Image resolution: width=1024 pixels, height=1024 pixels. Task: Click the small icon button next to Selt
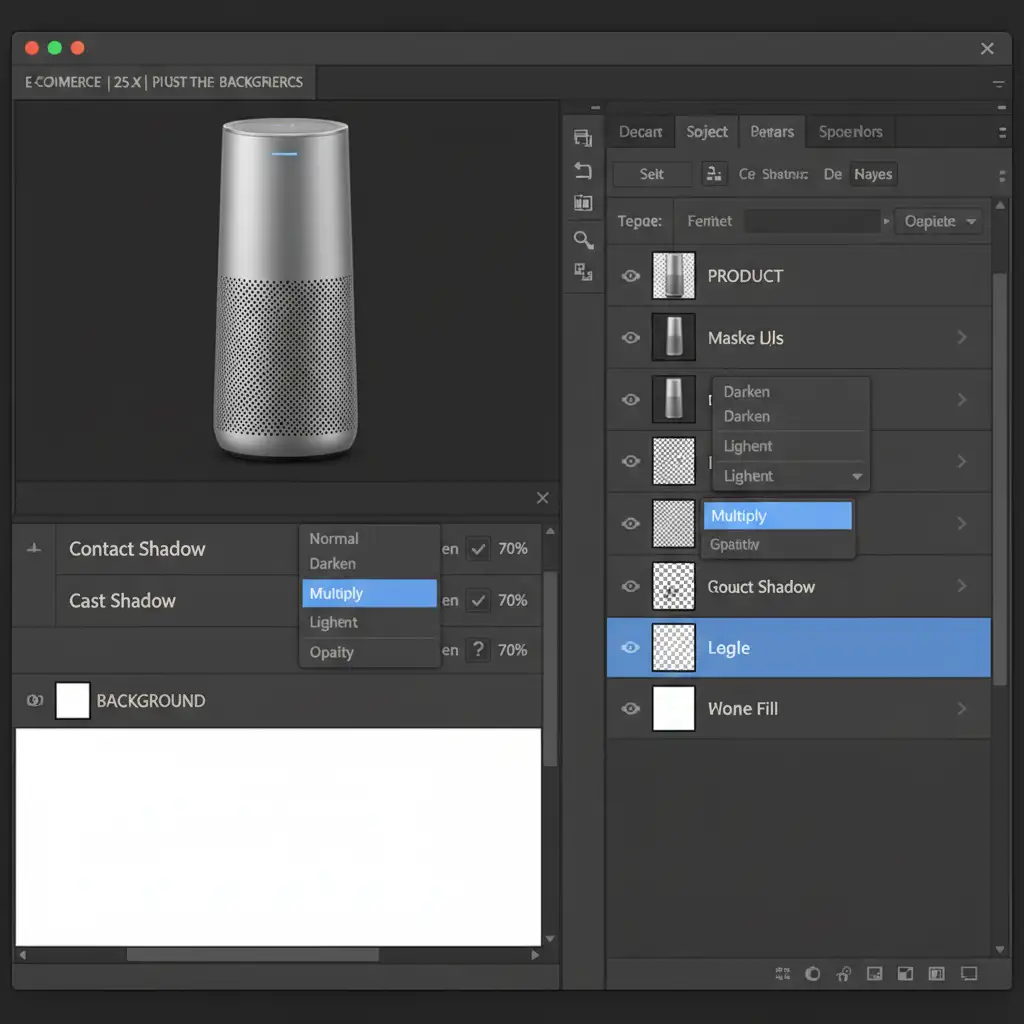(x=714, y=174)
